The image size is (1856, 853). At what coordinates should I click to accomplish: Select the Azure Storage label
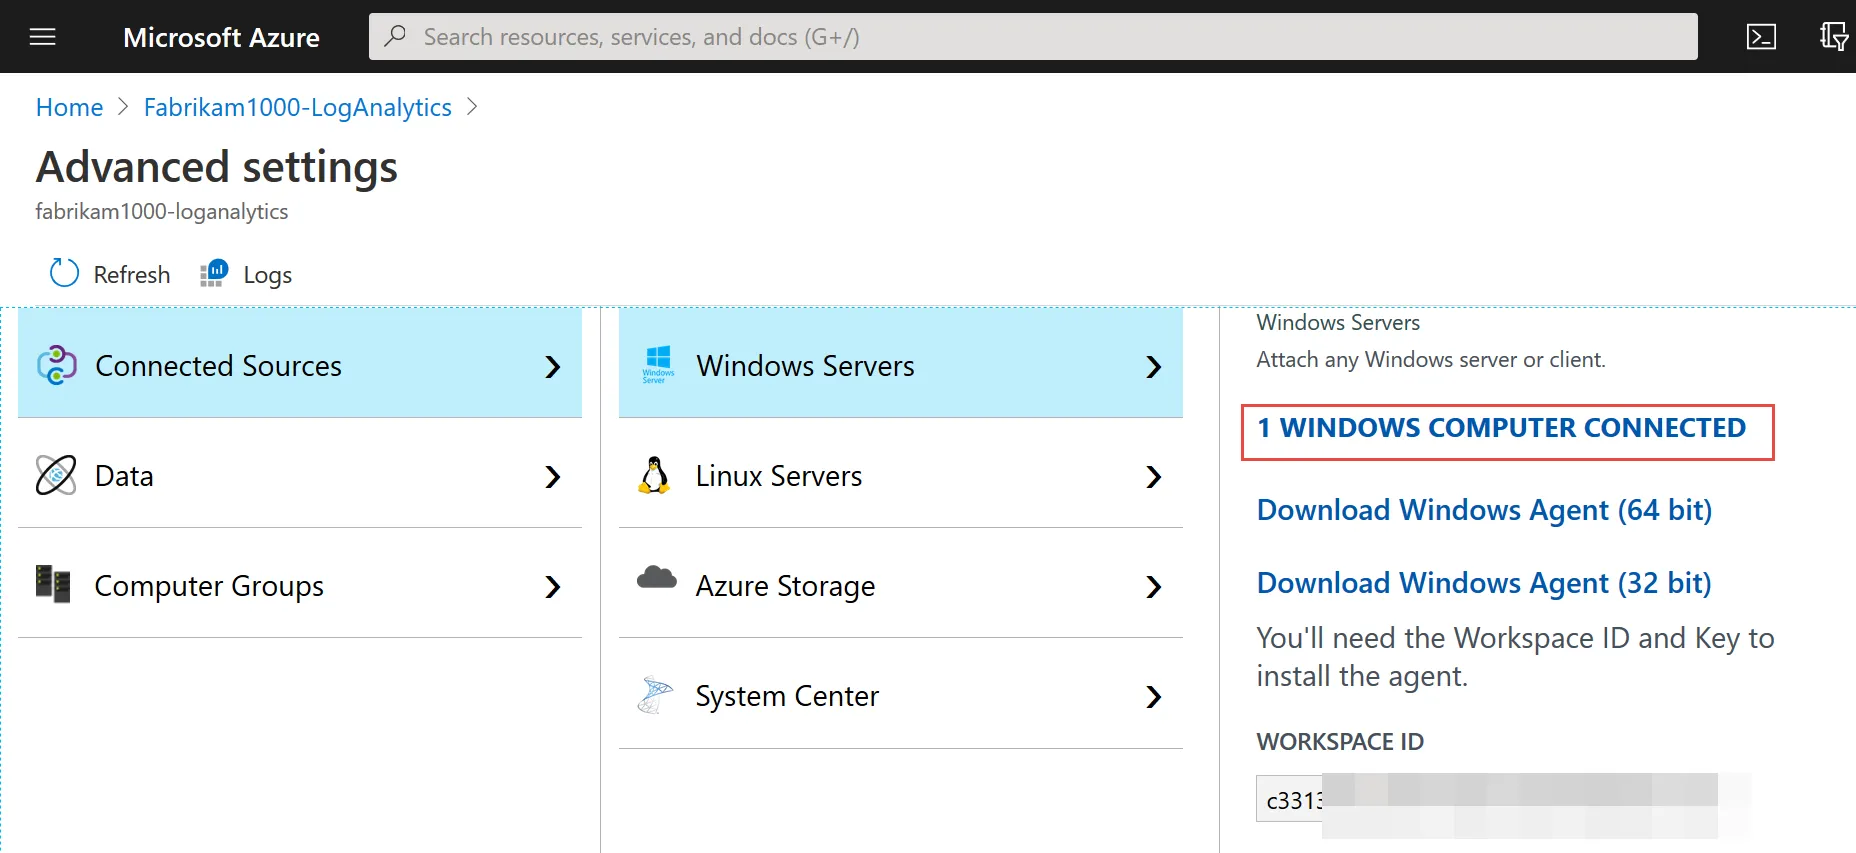(785, 586)
